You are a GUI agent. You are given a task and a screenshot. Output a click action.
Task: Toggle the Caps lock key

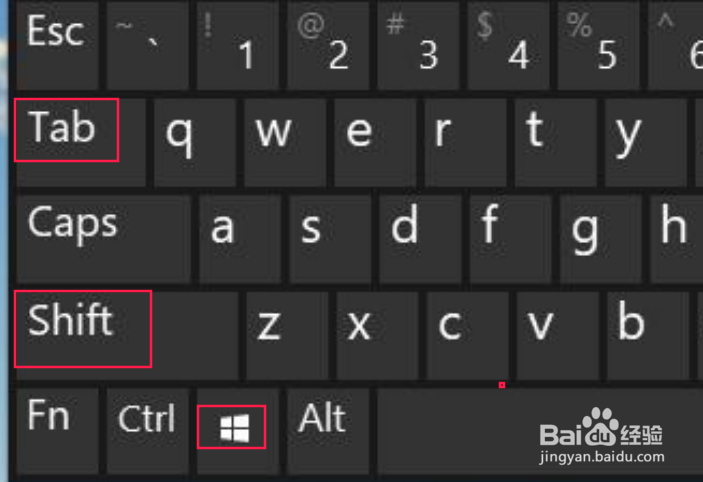pos(103,239)
